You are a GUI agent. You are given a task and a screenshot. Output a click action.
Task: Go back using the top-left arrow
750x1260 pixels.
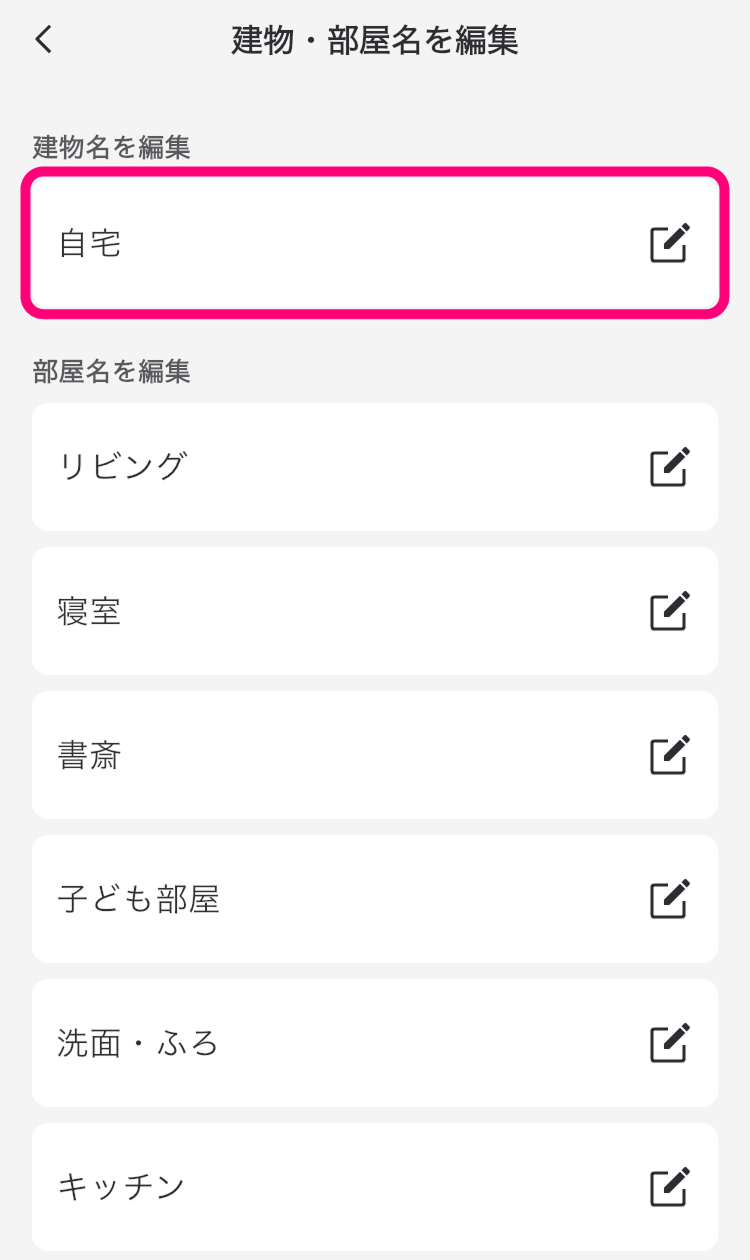coord(43,40)
